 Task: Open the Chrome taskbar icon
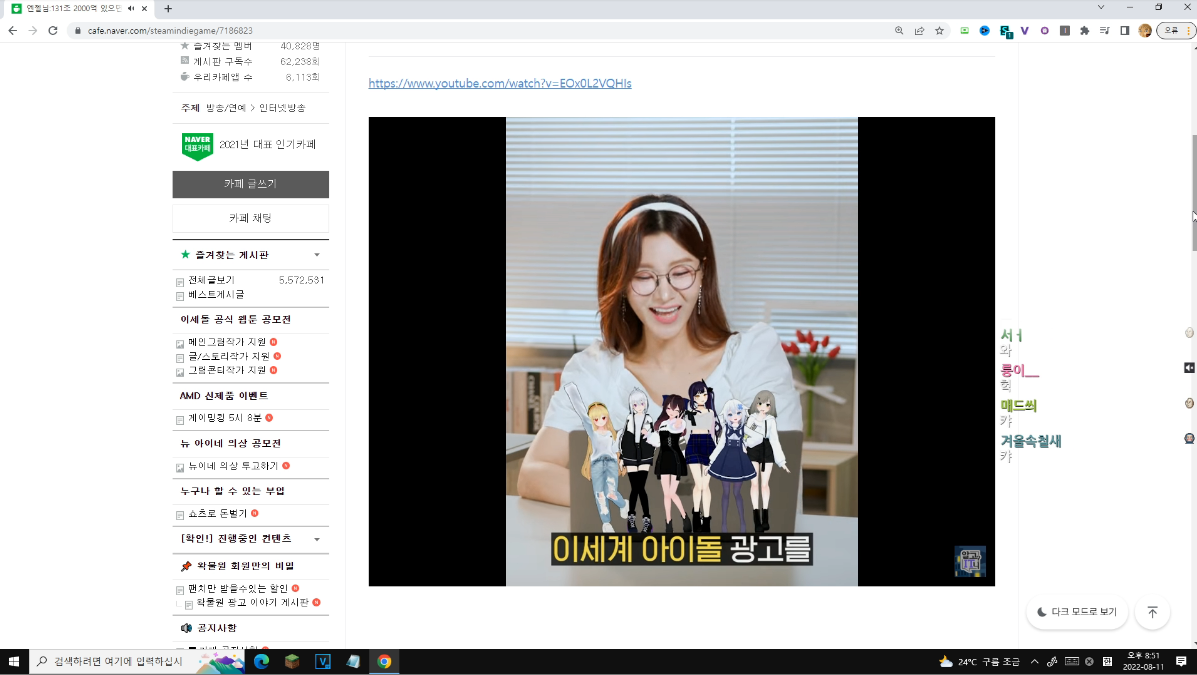point(384,661)
